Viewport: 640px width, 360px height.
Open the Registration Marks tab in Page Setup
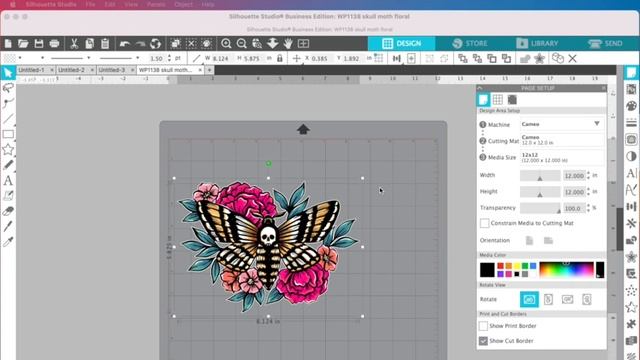tap(512, 100)
